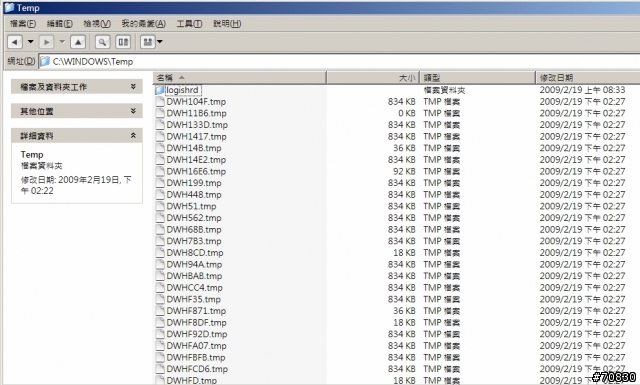Open the 檢視(V) menu

pyautogui.click(x=97, y=24)
